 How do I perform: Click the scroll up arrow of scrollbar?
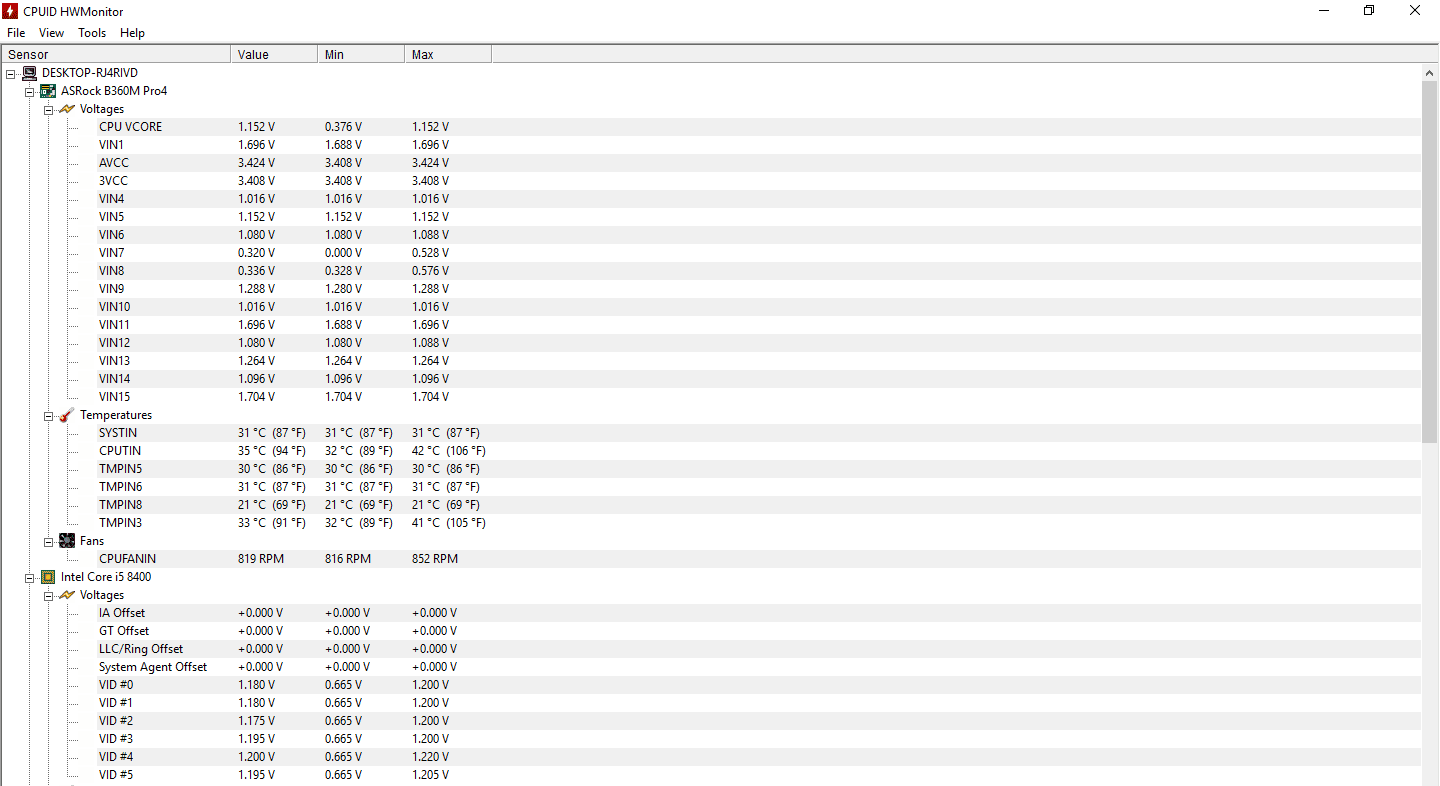1430,73
